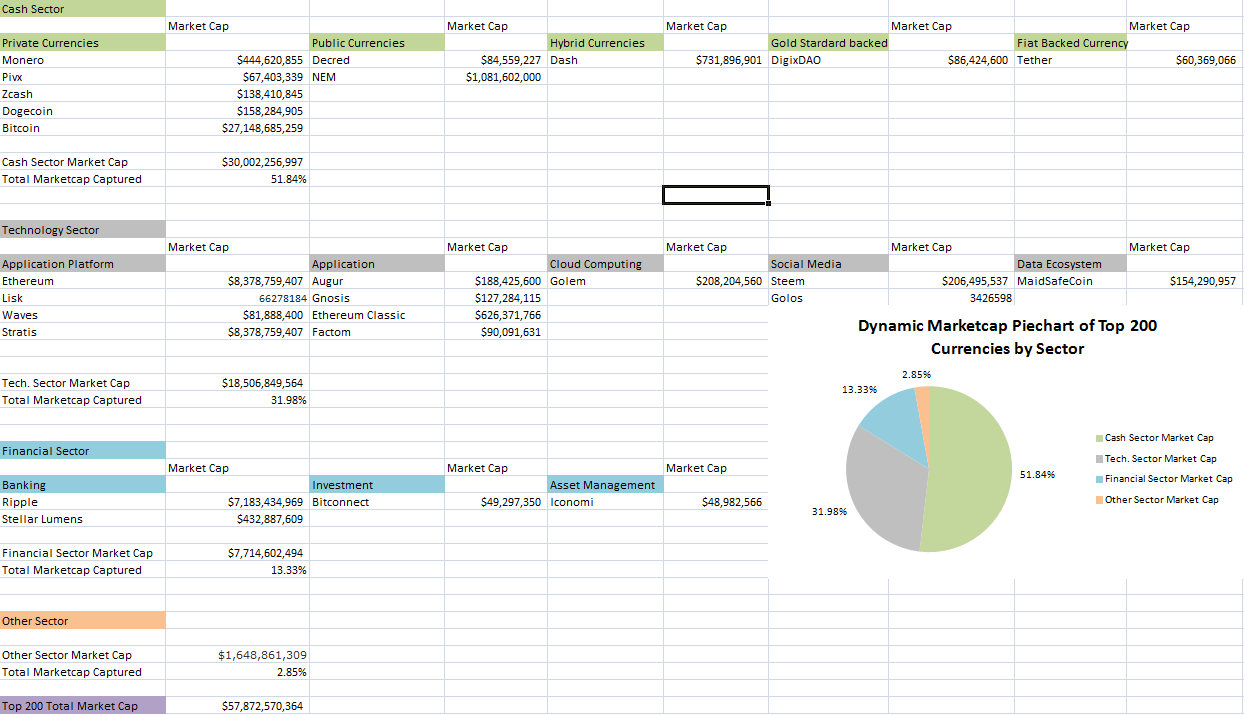
Task: Click the Banking header cell
Action: click(83, 485)
